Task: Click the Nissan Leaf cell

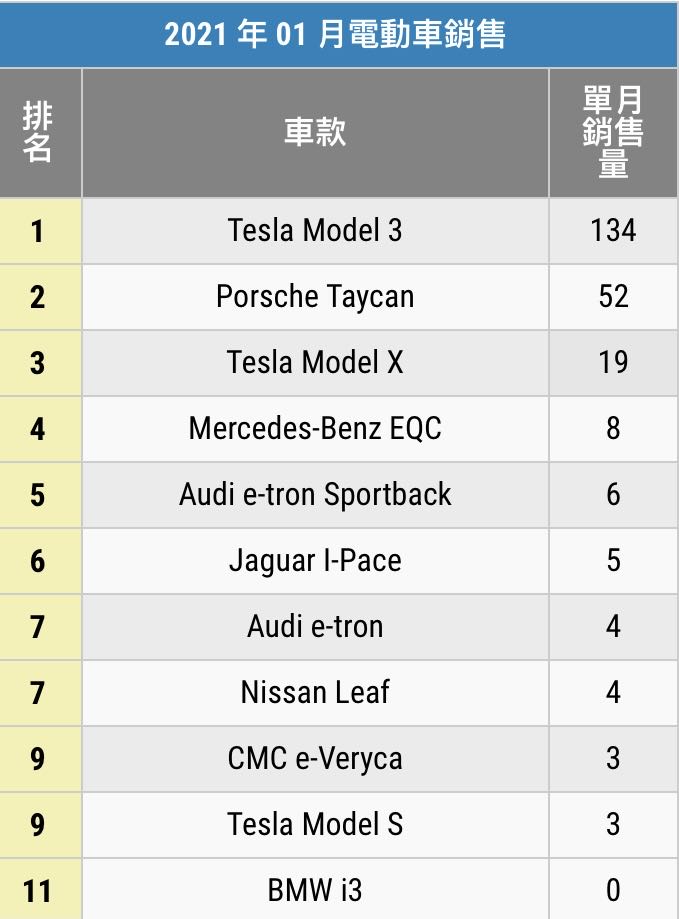Action: [x=315, y=692]
